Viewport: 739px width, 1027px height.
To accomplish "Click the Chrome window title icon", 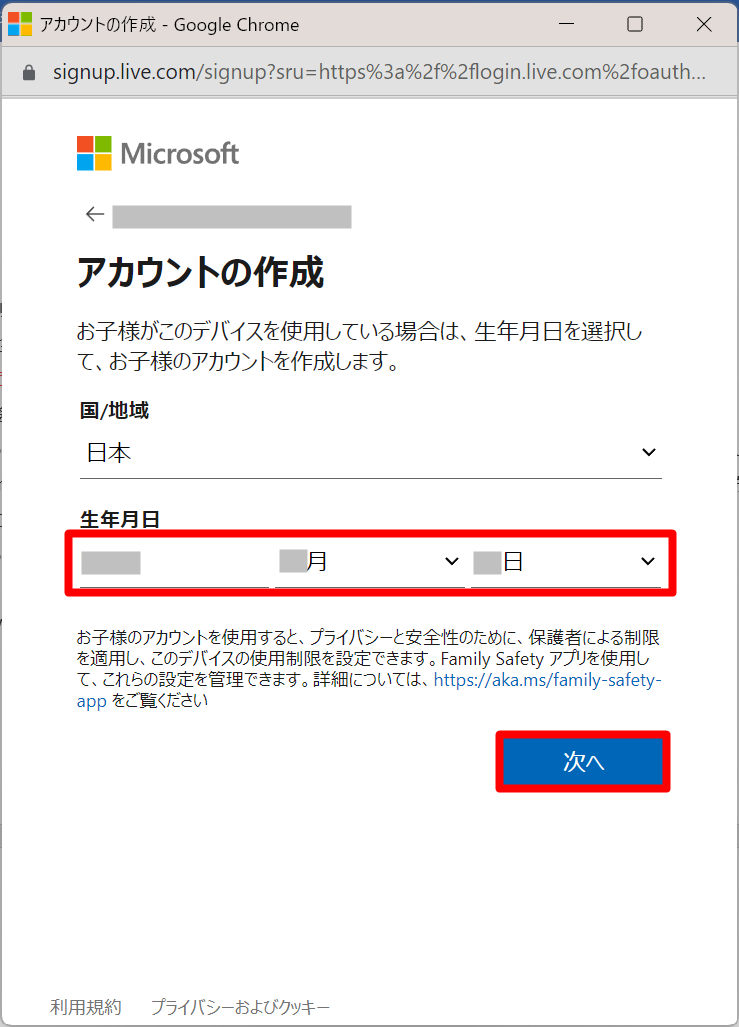I will (20, 25).
